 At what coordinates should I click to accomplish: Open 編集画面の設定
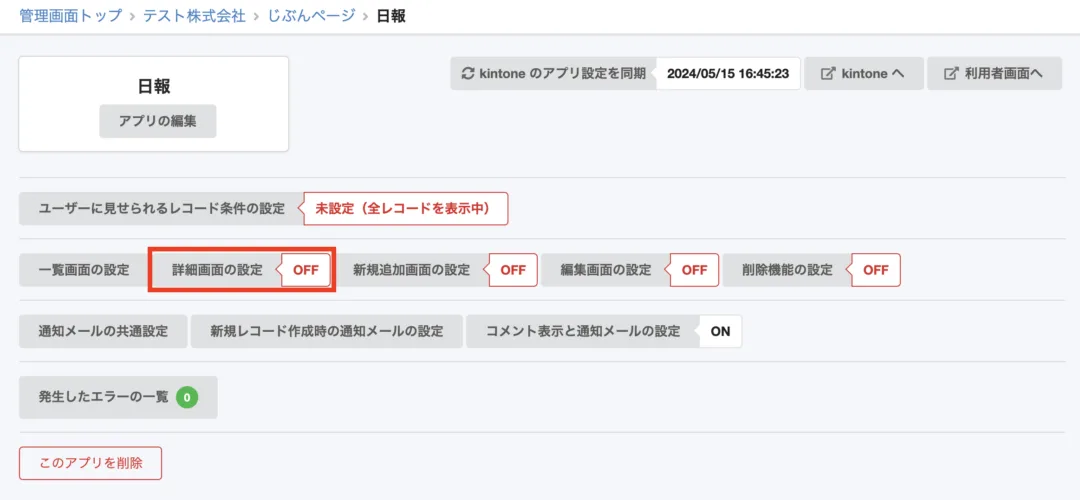[605, 270]
